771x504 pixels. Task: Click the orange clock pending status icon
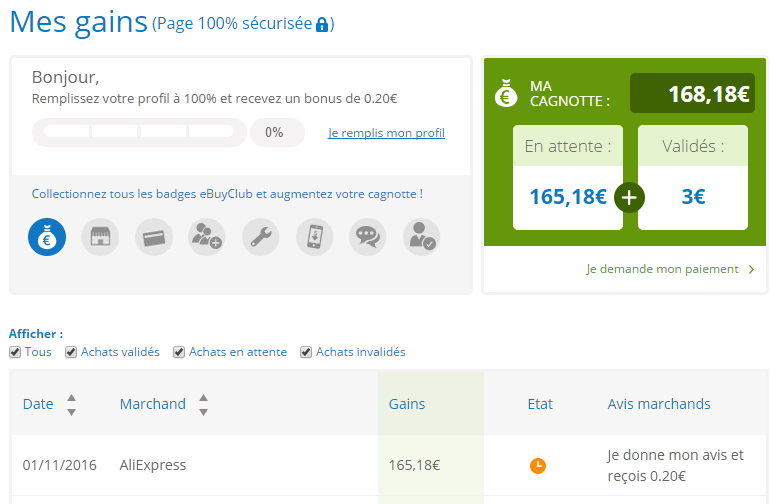[x=538, y=465]
